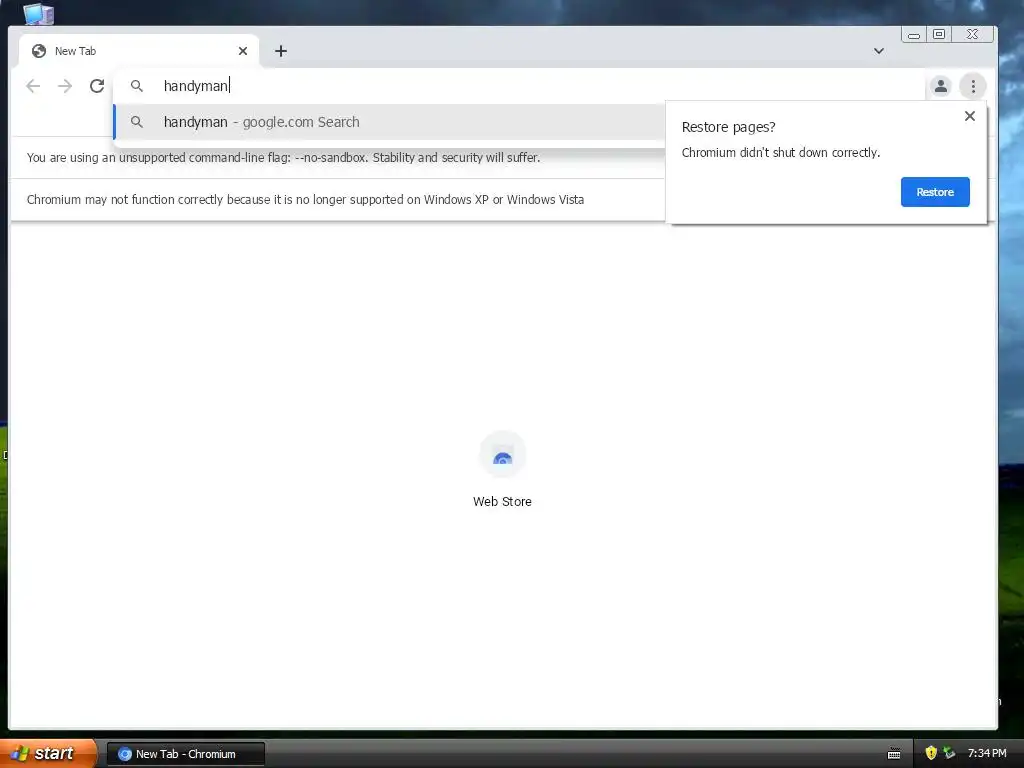This screenshot has height=768, width=1024.
Task: Click the Restore pages? heading
Action: (728, 127)
